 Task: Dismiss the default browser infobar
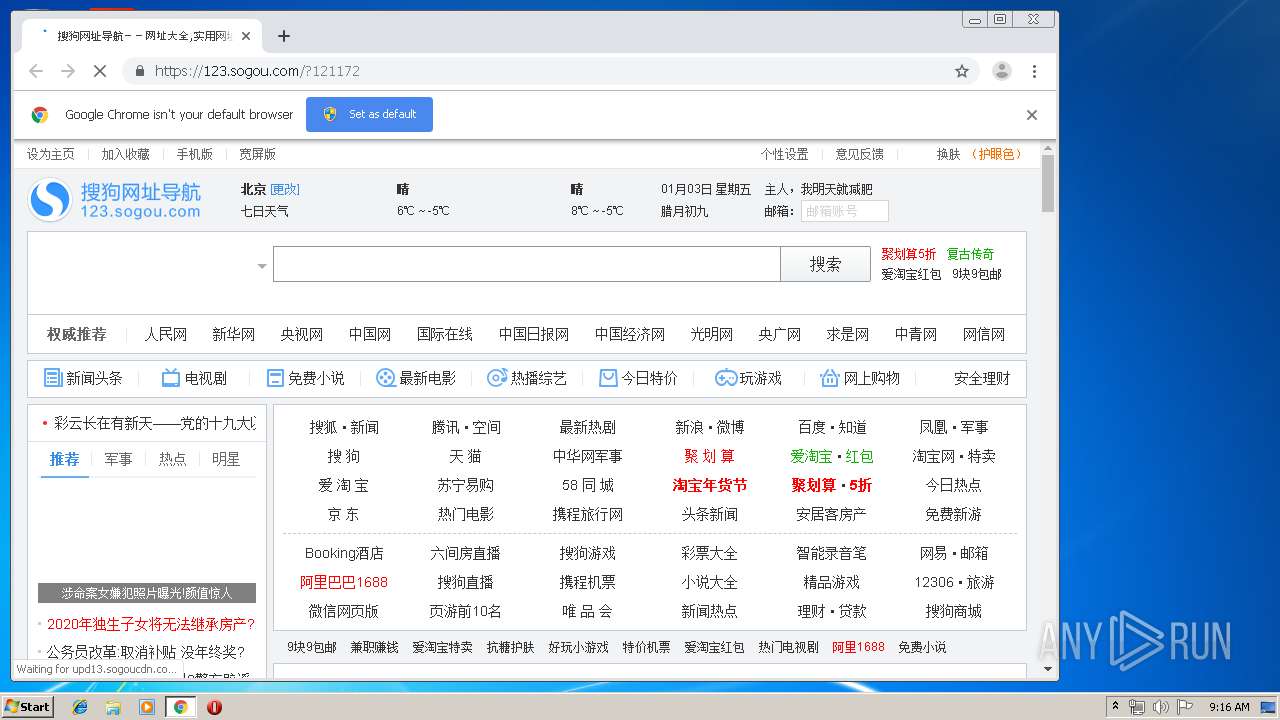pyautogui.click(x=1032, y=115)
